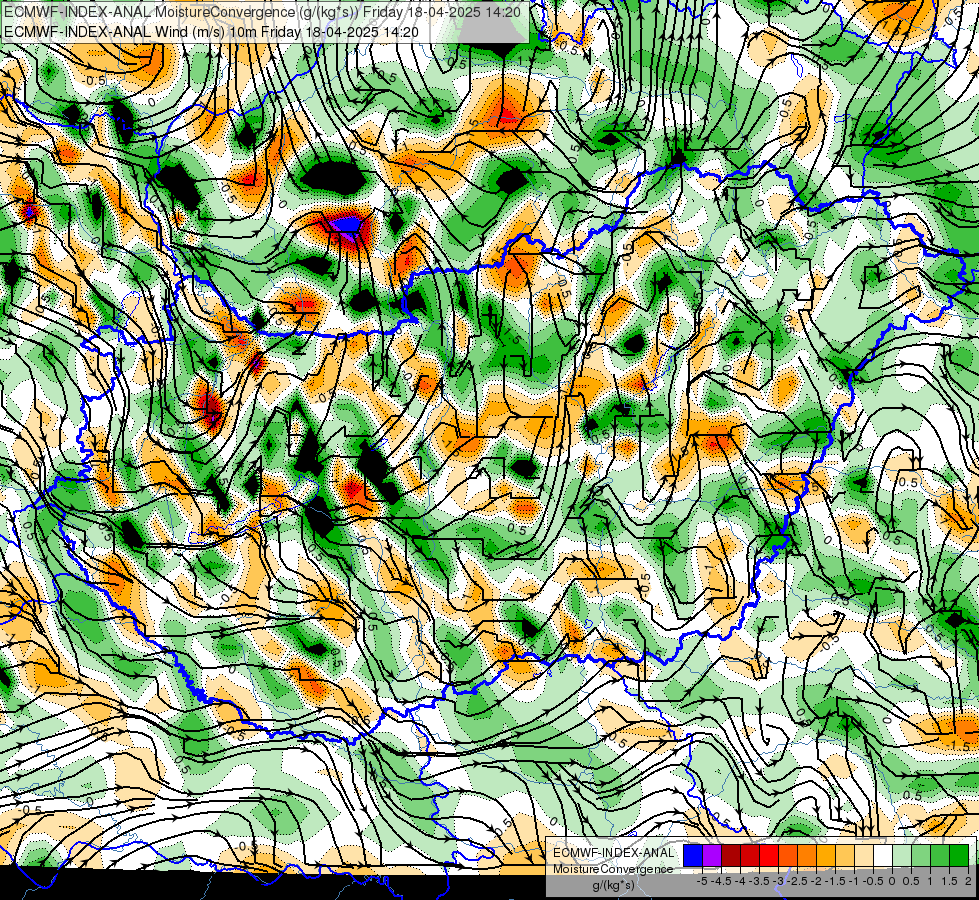Screen dimensions: 979x900
Task: Click orange-red legend swatch between -3 and -2.5
Action: tap(788, 855)
